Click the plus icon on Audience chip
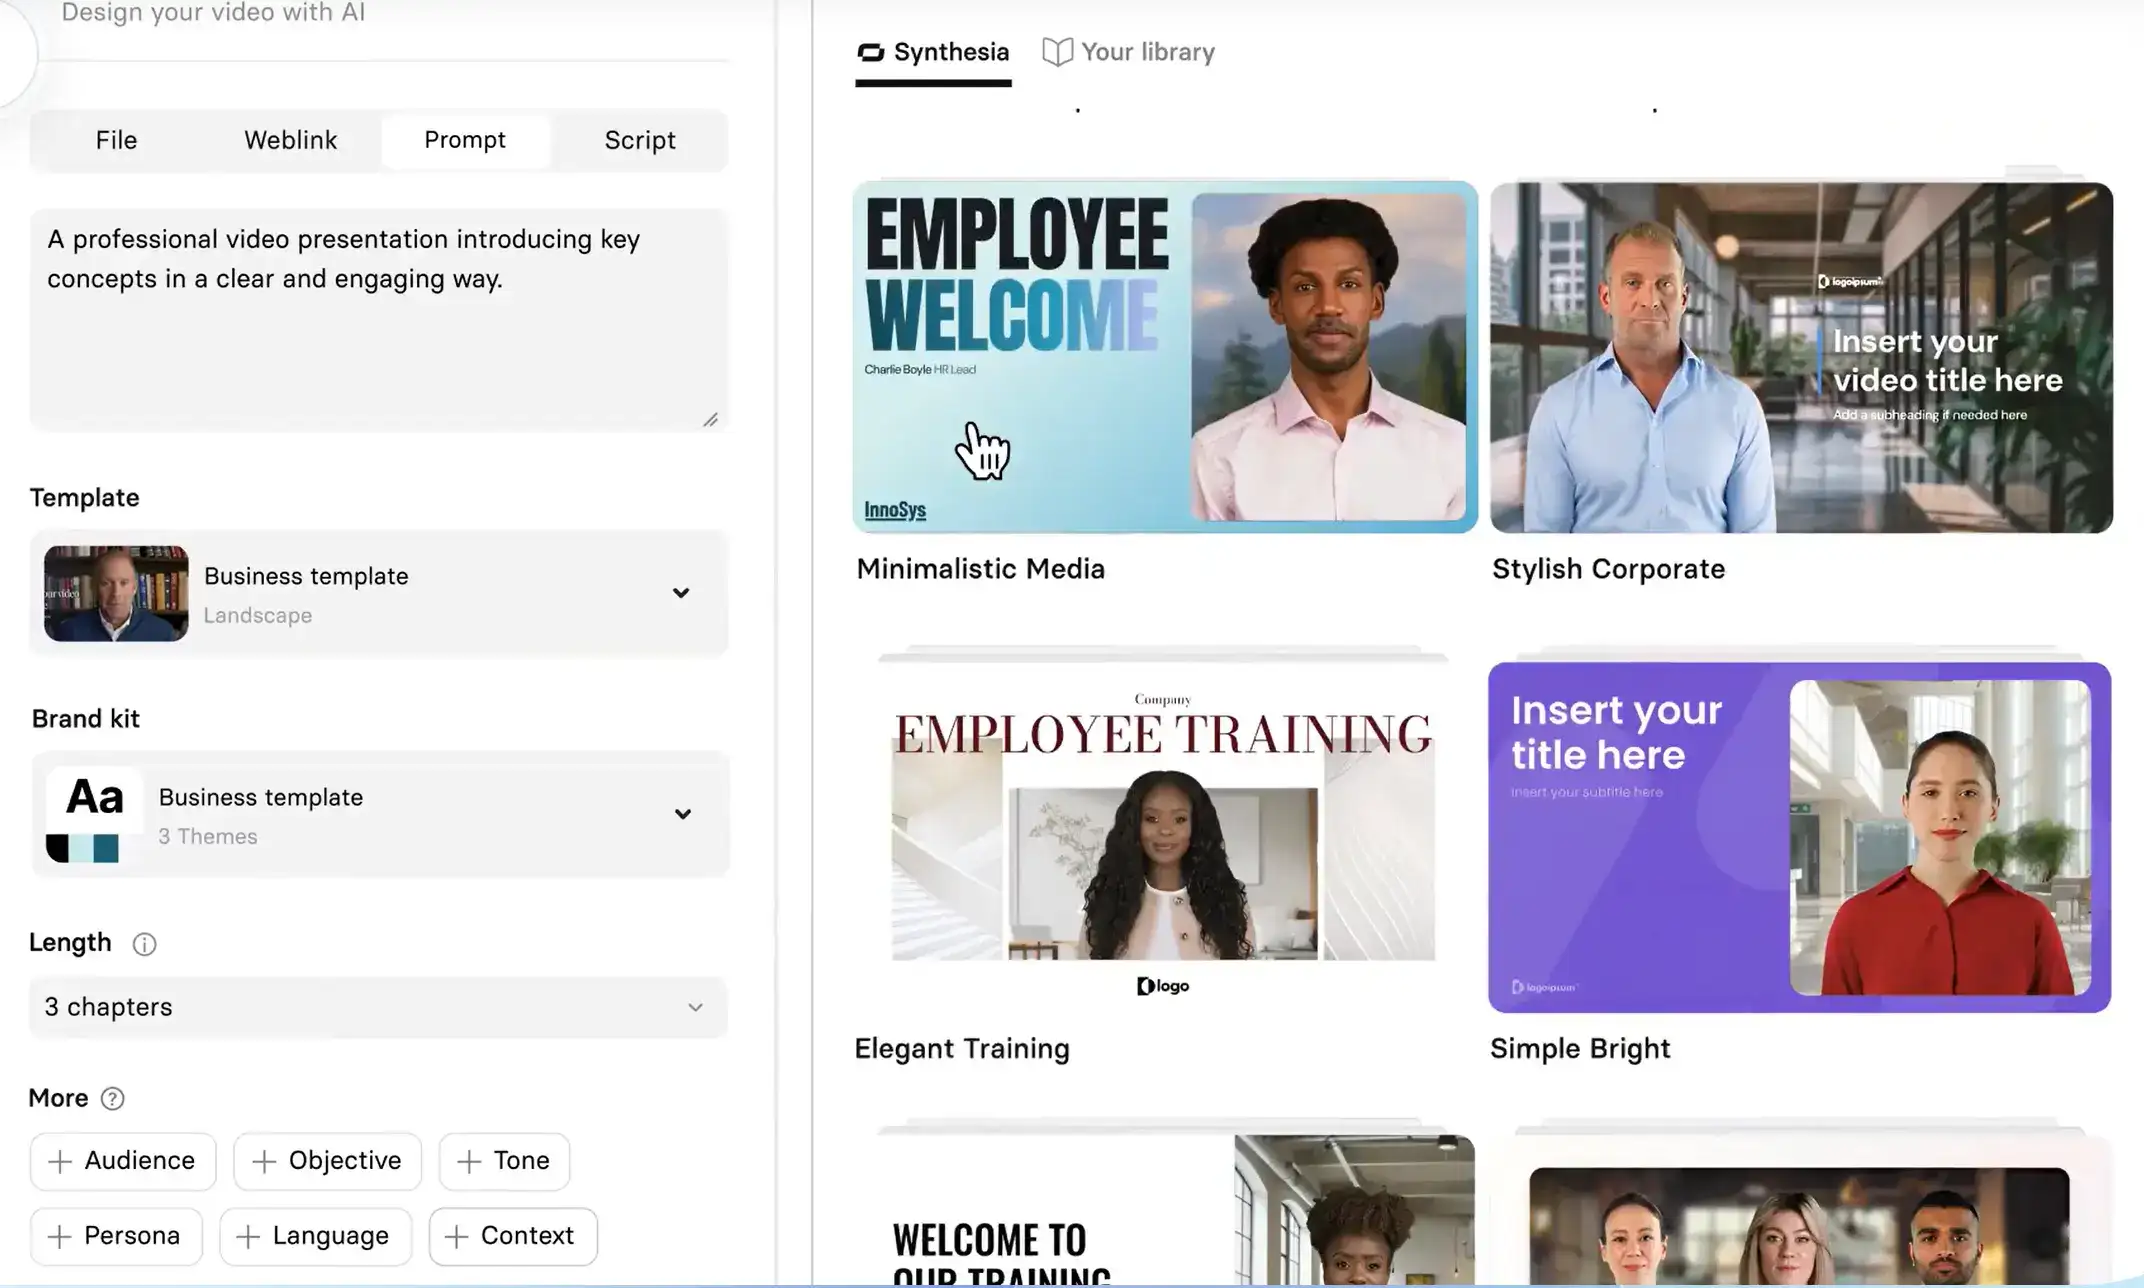Image resolution: width=2144 pixels, height=1288 pixels. pos(60,1161)
